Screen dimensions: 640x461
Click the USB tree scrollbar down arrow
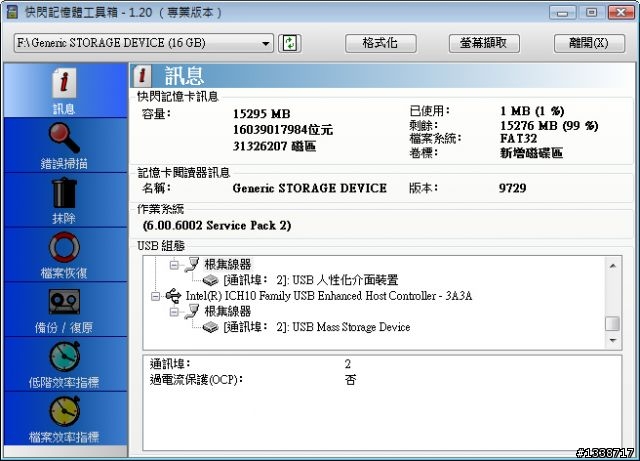pos(613,340)
